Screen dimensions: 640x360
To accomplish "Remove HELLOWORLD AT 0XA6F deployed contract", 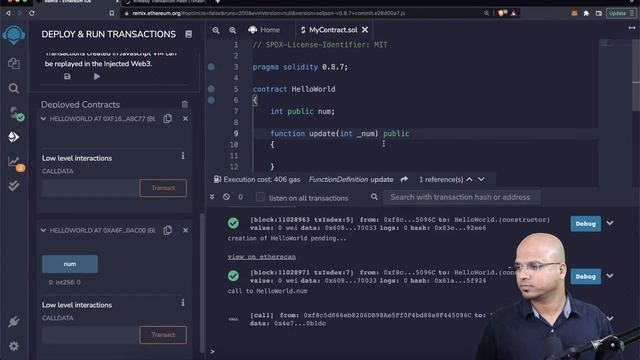I will 185,231.
